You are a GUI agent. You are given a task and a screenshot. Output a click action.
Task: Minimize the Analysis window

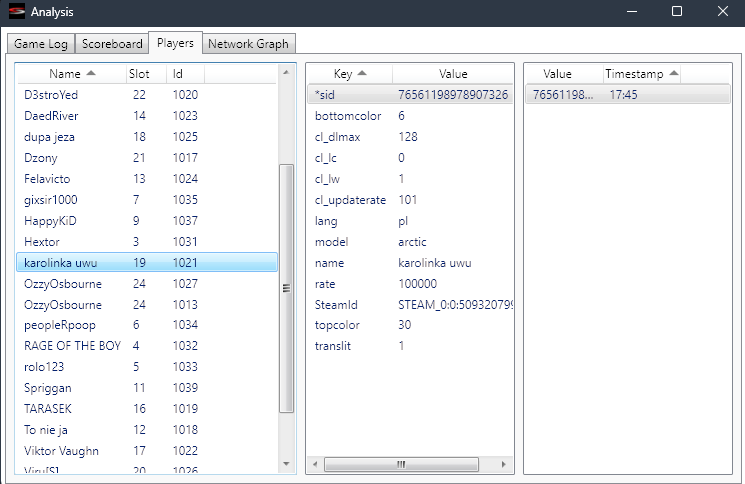click(631, 11)
